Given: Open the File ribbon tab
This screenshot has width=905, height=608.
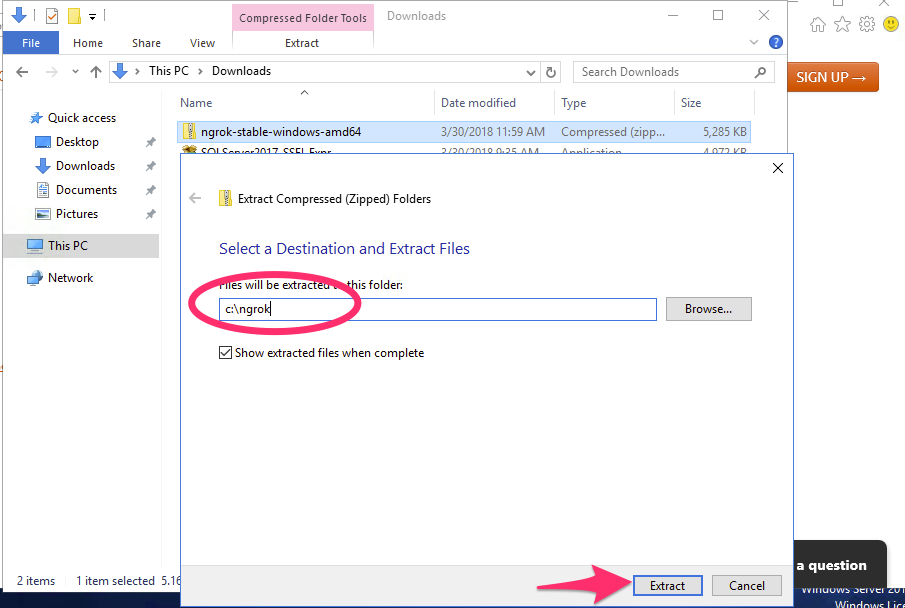Looking at the screenshot, I should [31, 43].
